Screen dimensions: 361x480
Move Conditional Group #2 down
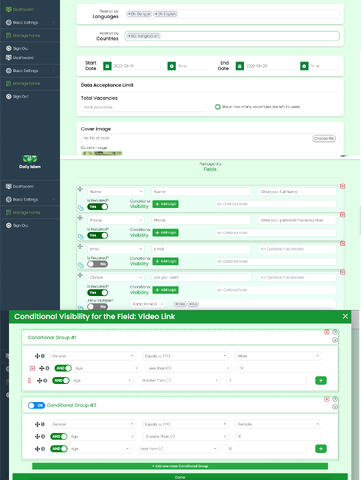(x=335, y=407)
